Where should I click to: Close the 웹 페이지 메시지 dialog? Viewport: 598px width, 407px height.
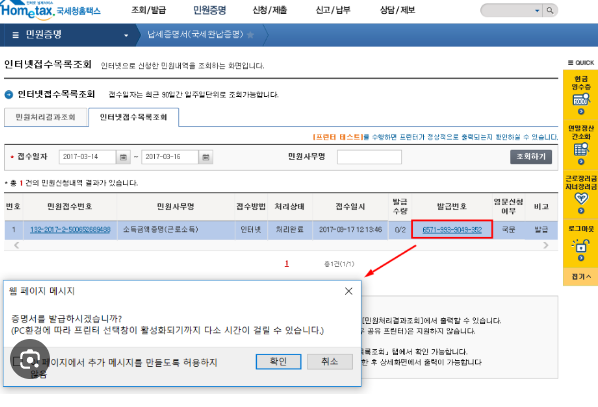click(348, 291)
